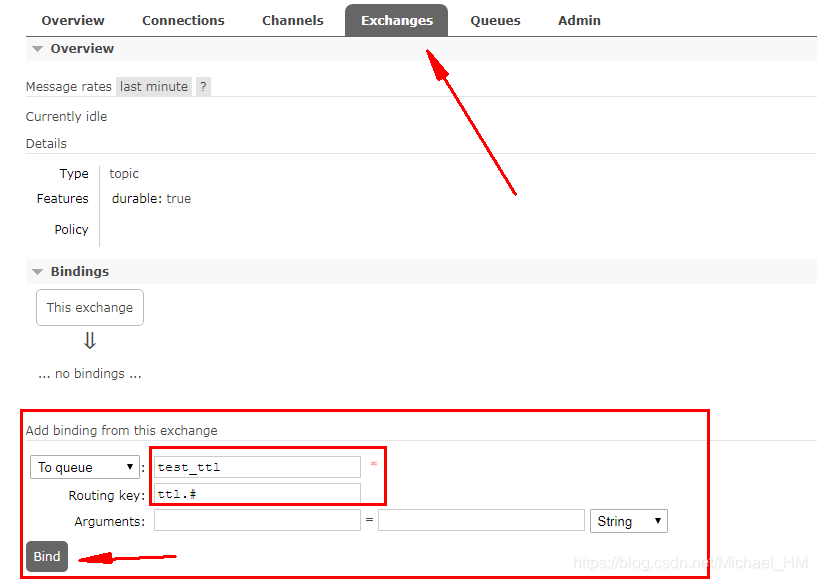Open the String argument type dropdown
817x581 pixels.
coord(628,521)
